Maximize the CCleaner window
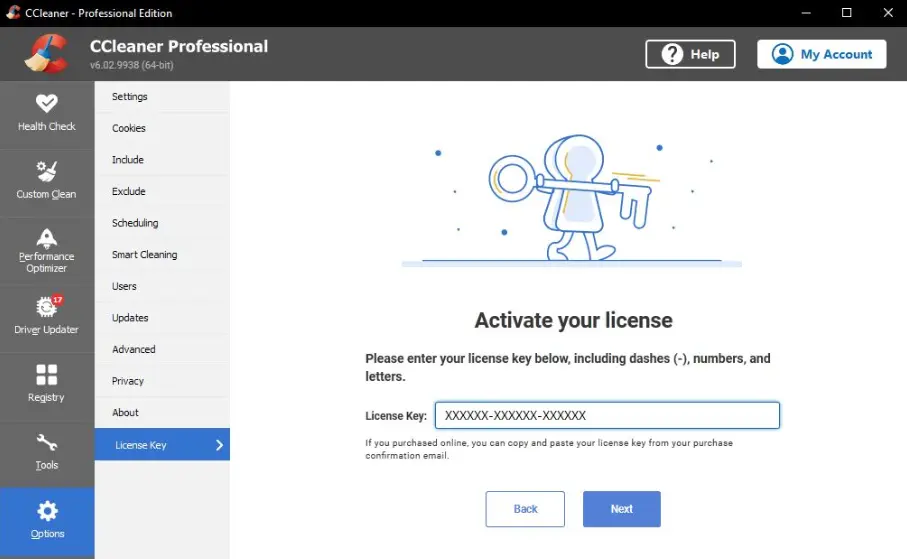 tap(846, 13)
